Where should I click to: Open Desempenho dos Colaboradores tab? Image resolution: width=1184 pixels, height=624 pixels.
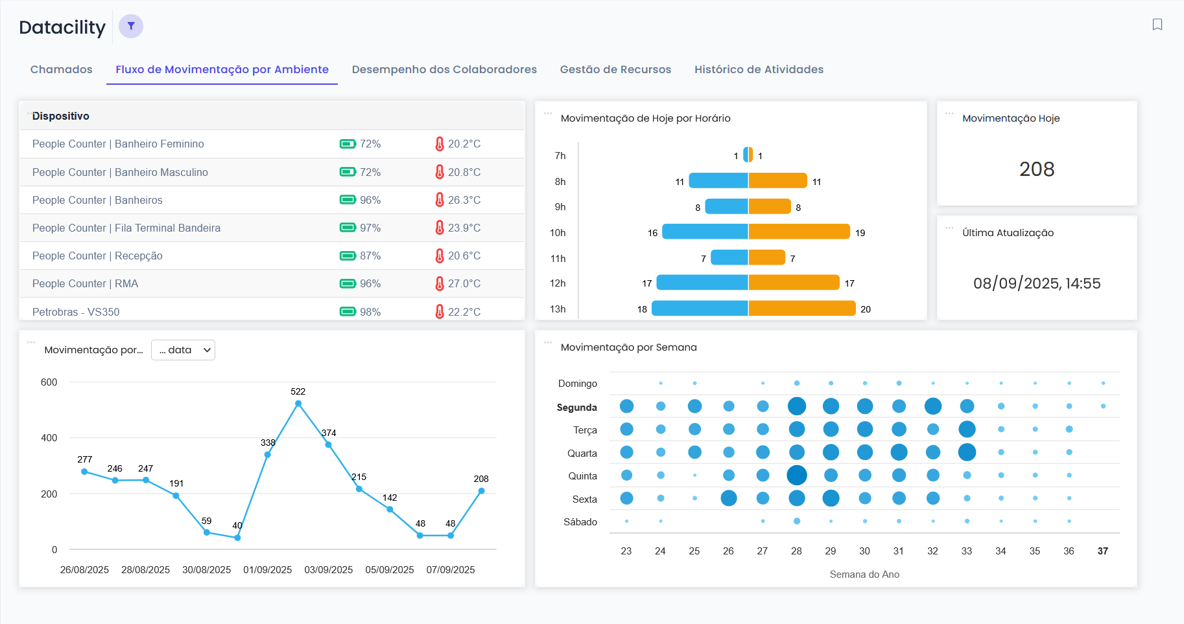click(x=444, y=70)
